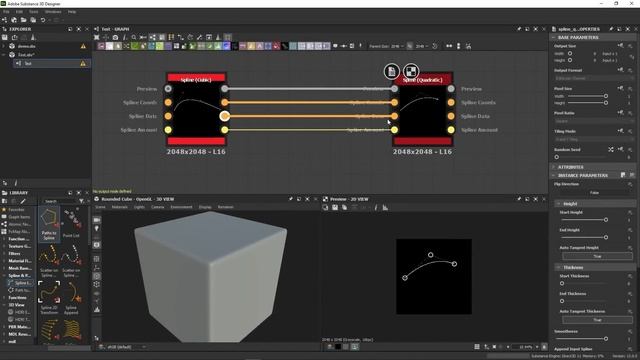Screen dimensions: 640x360
Task: Collapse the Base Parameters section
Action: (553, 37)
